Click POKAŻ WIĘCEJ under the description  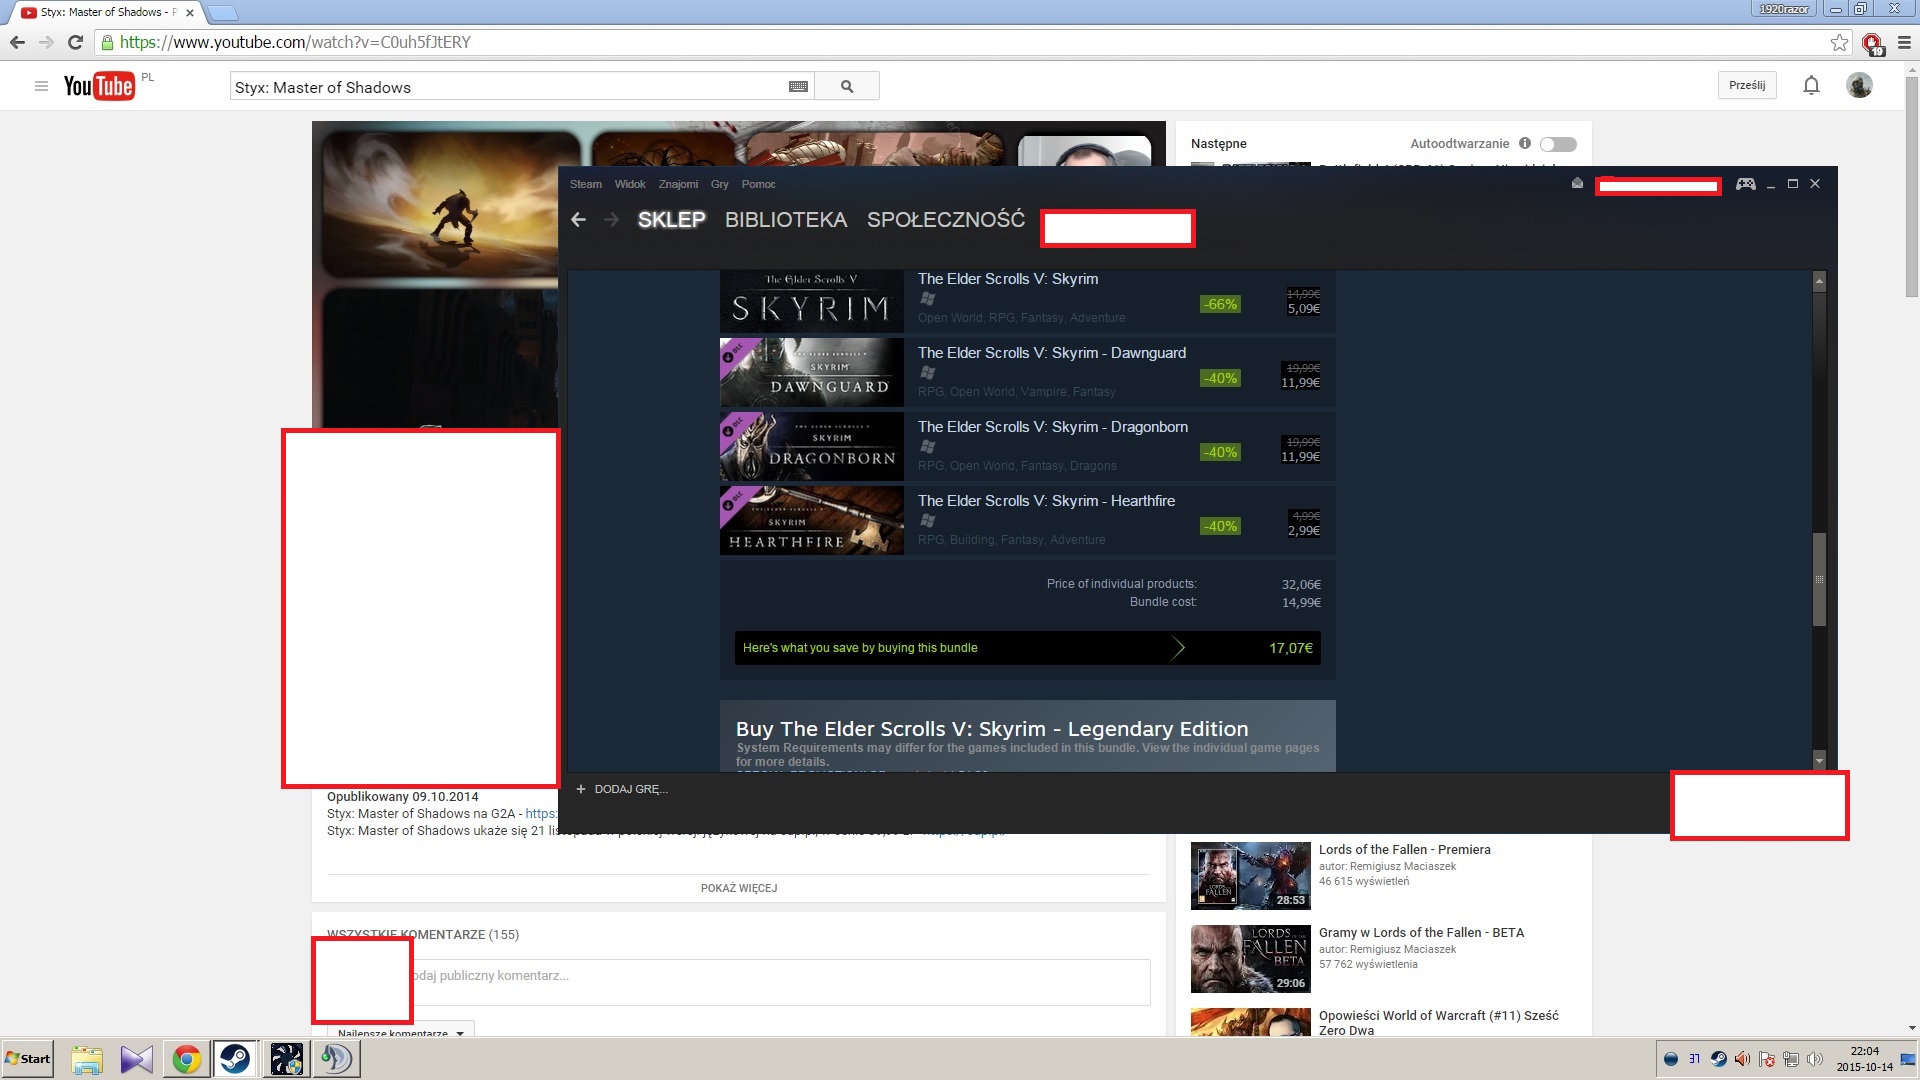point(739,888)
